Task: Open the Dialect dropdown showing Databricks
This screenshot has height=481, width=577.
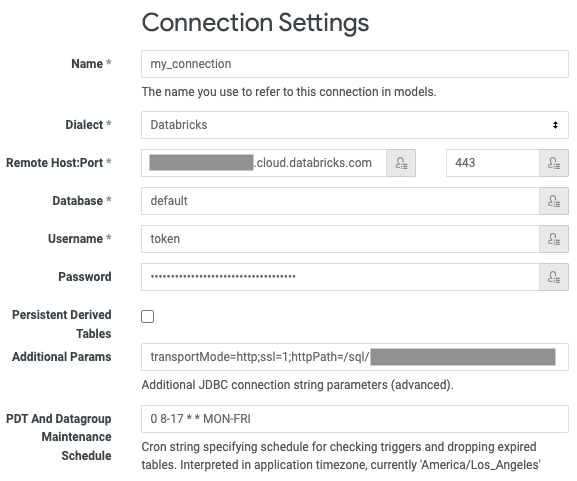Action: [355, 125]
